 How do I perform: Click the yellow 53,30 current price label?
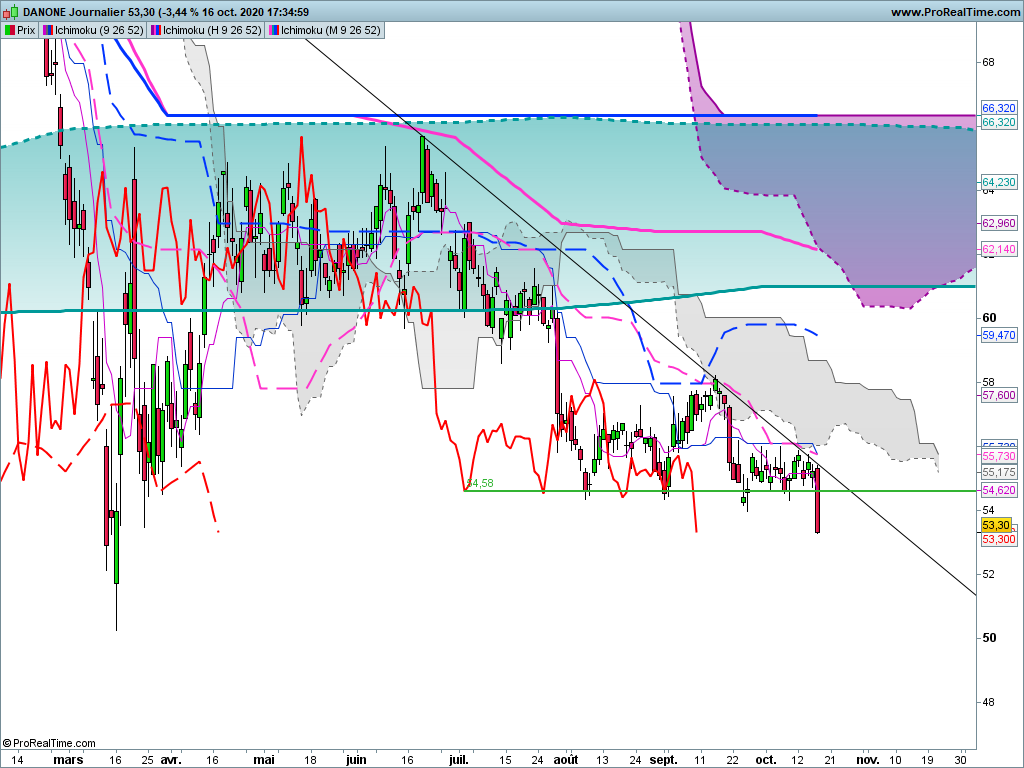(996, 525)
